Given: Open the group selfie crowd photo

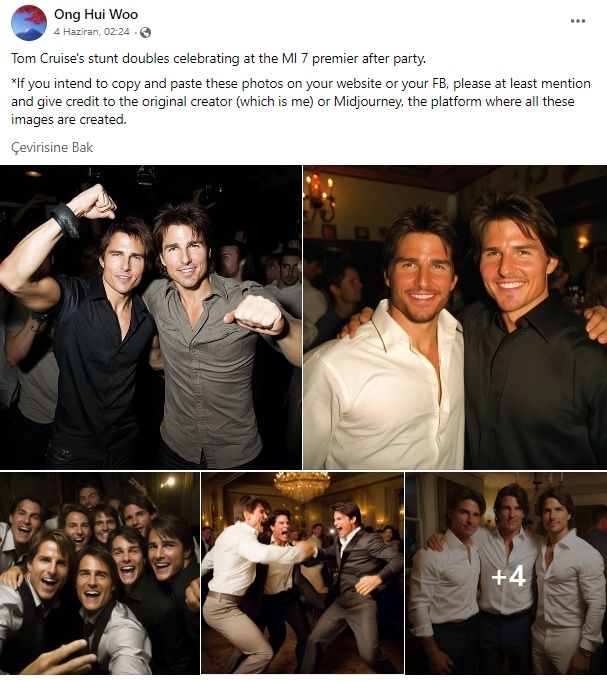Looking at the screenshot, I should tap(99, 573).
